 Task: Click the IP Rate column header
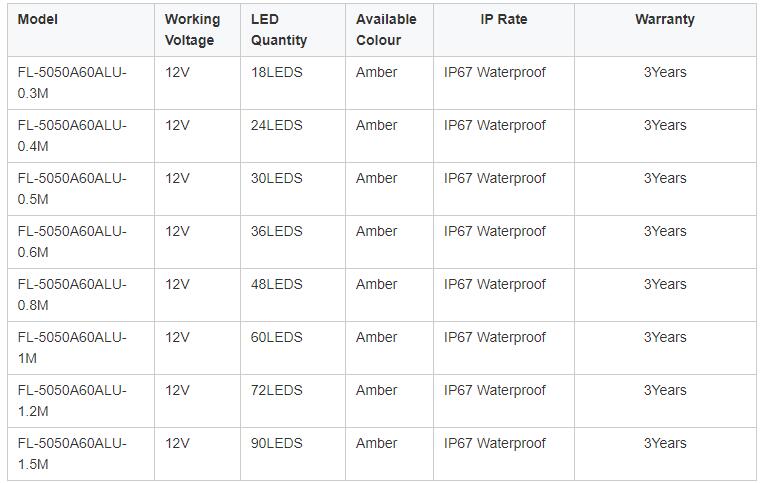click(503, 19)
